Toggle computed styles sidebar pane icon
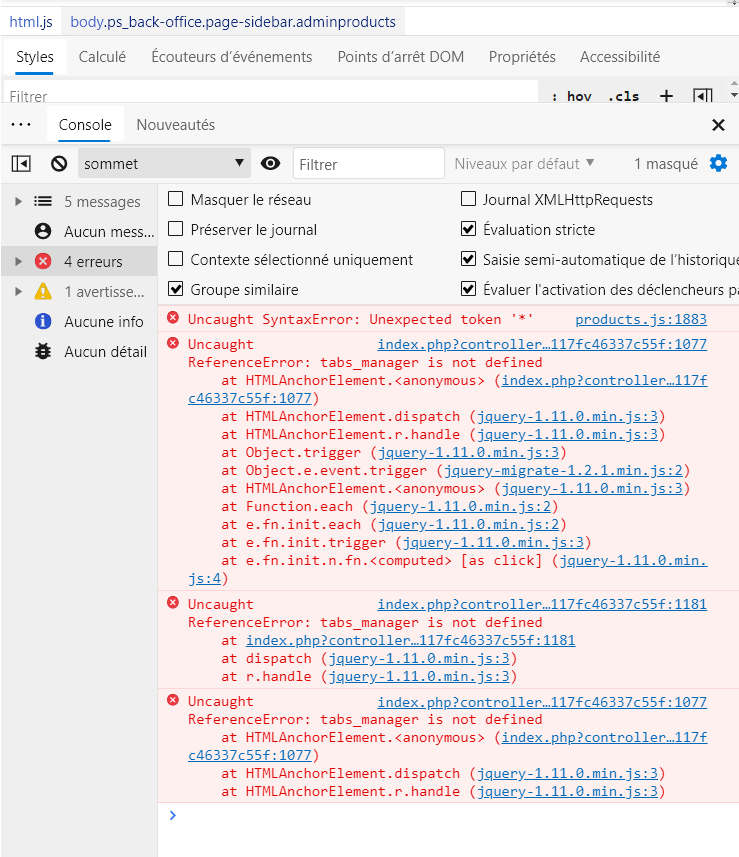 point(703,96)
